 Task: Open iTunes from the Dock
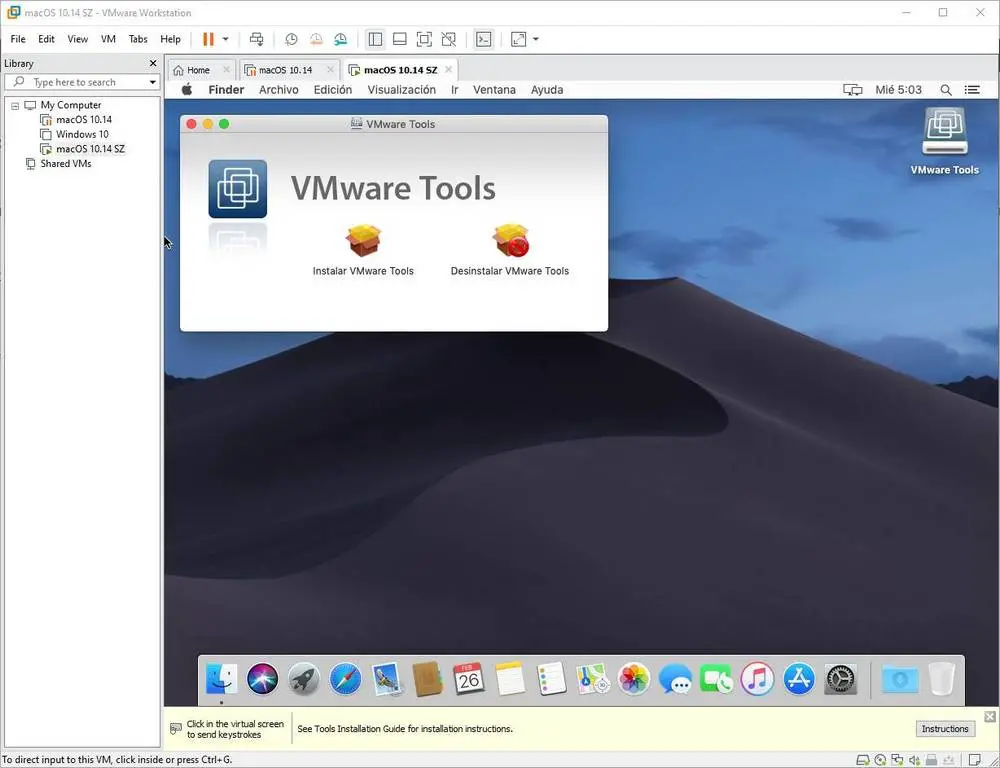click(757, 678)
